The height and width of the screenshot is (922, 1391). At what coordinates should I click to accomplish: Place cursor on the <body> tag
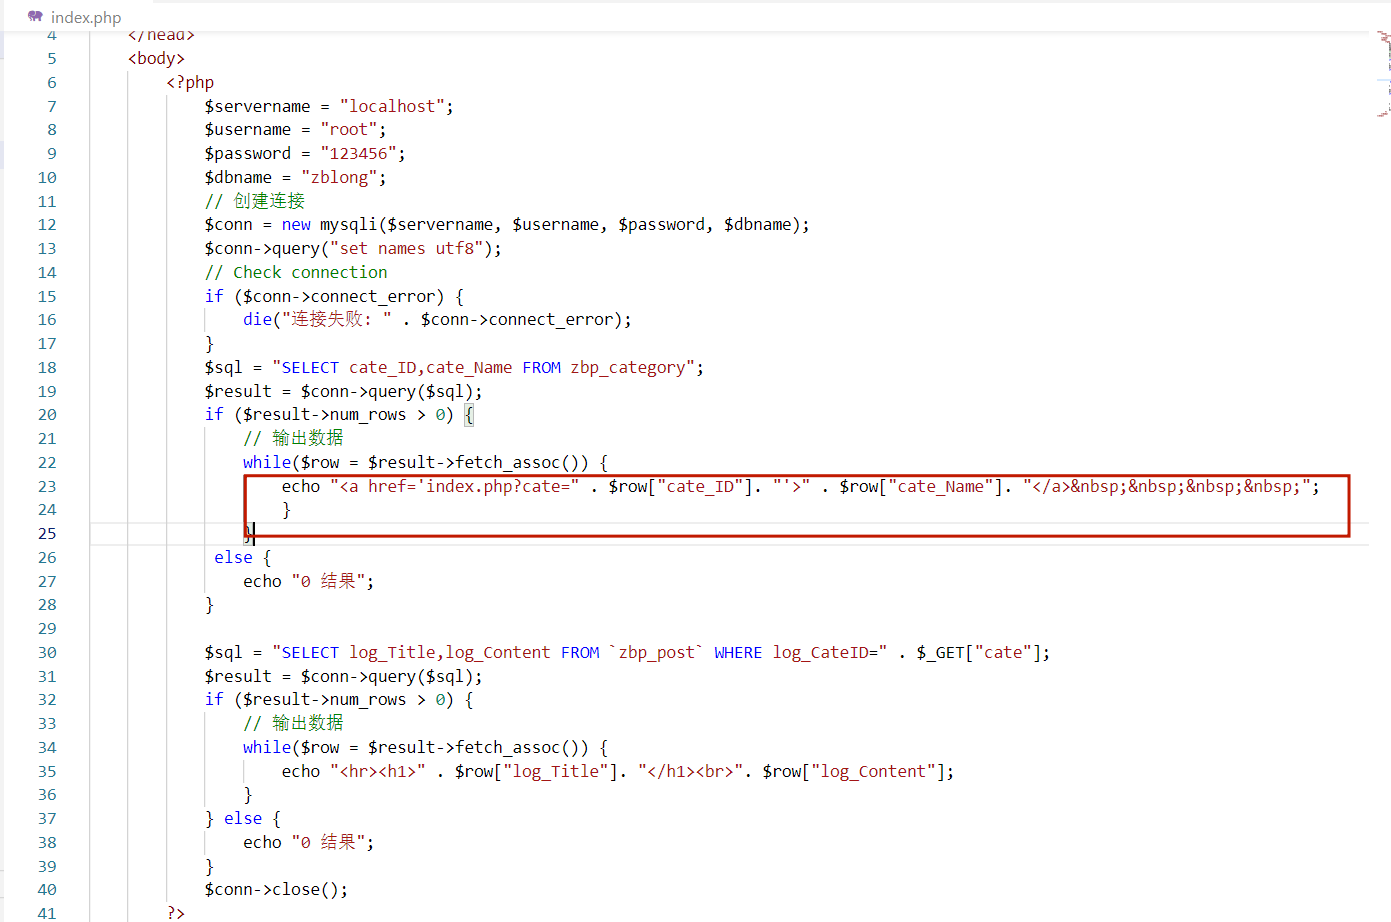156,59
